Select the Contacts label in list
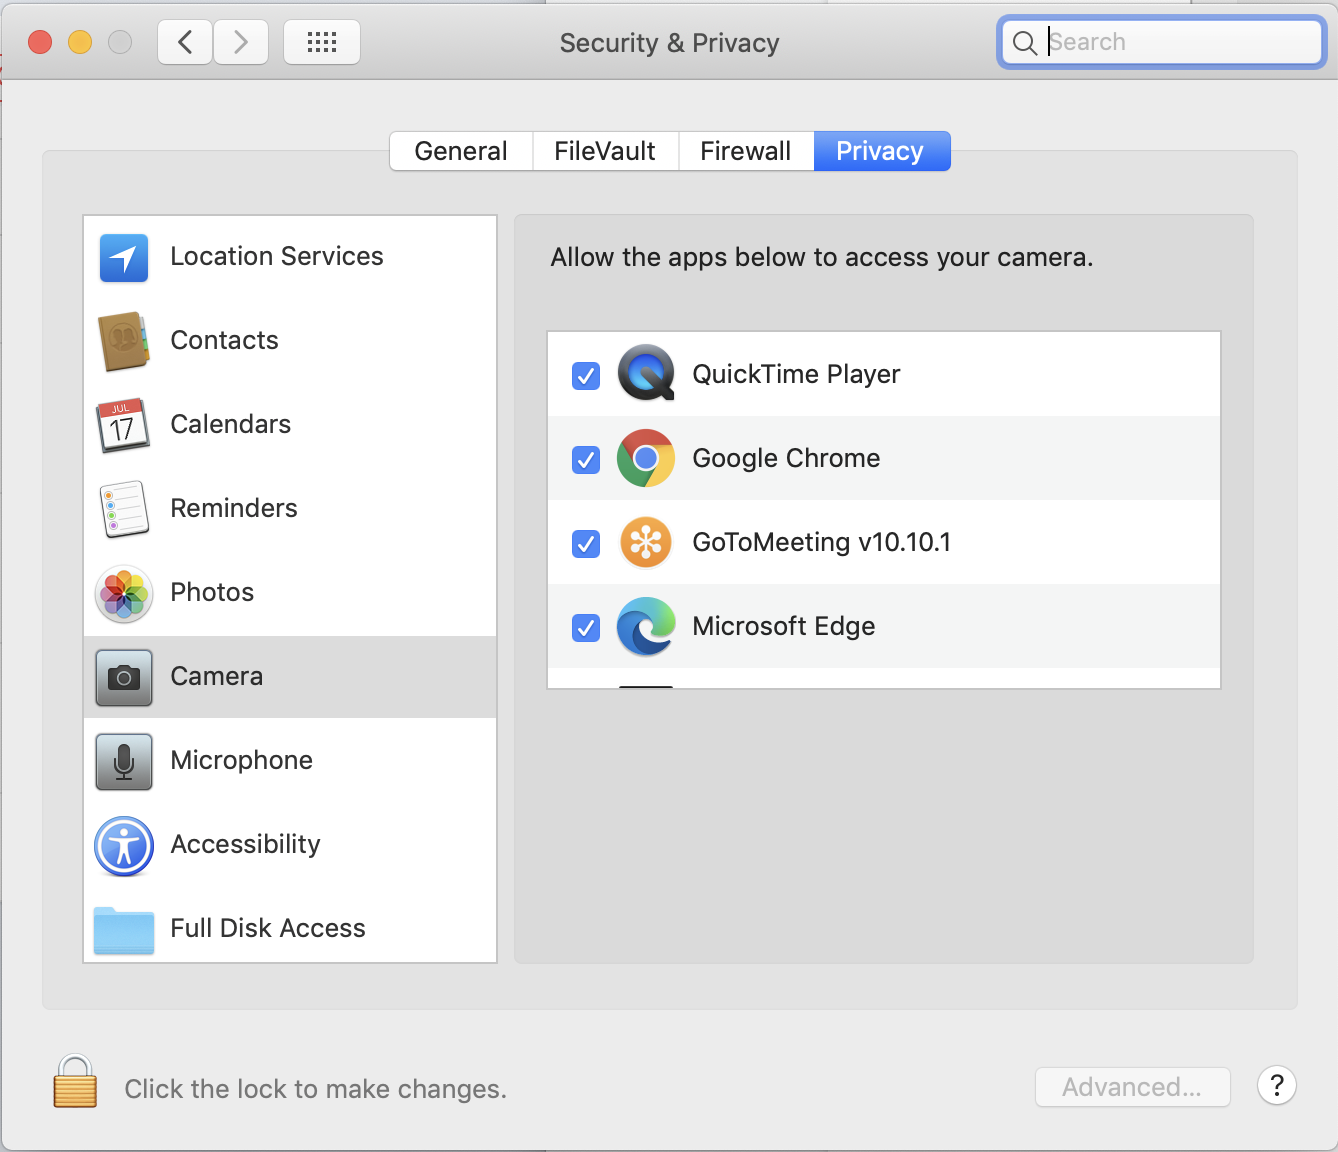 (225, 340)
